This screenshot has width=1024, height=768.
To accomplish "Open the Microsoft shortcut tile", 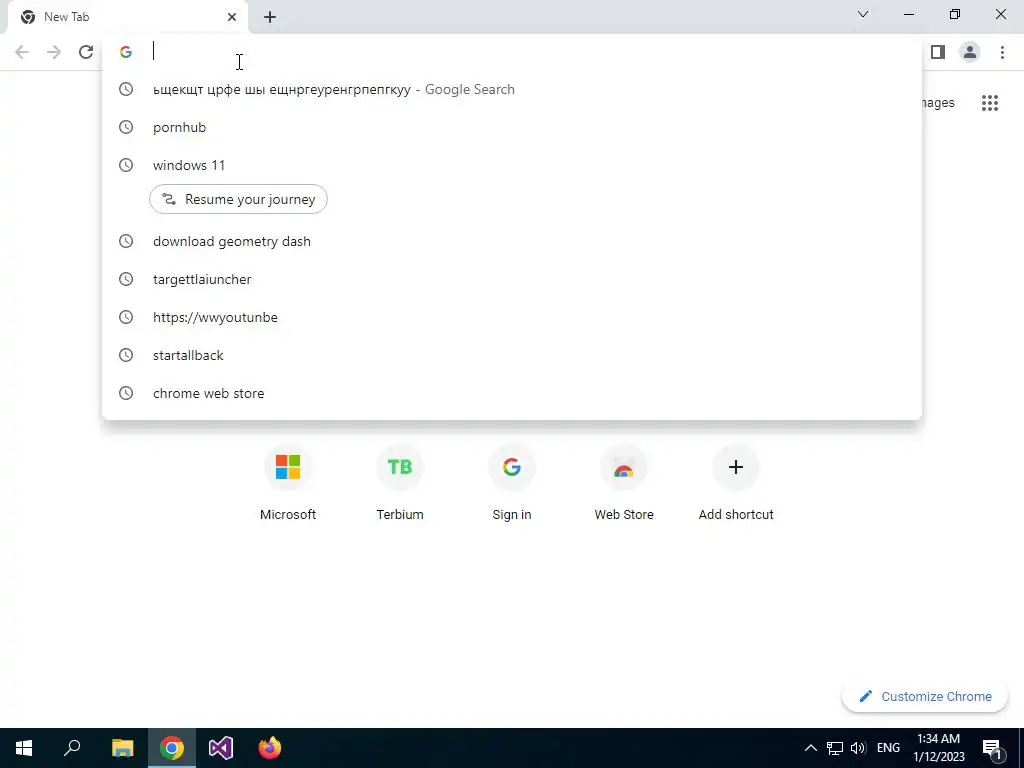I will pyautogui.click(x=288, y=483).
